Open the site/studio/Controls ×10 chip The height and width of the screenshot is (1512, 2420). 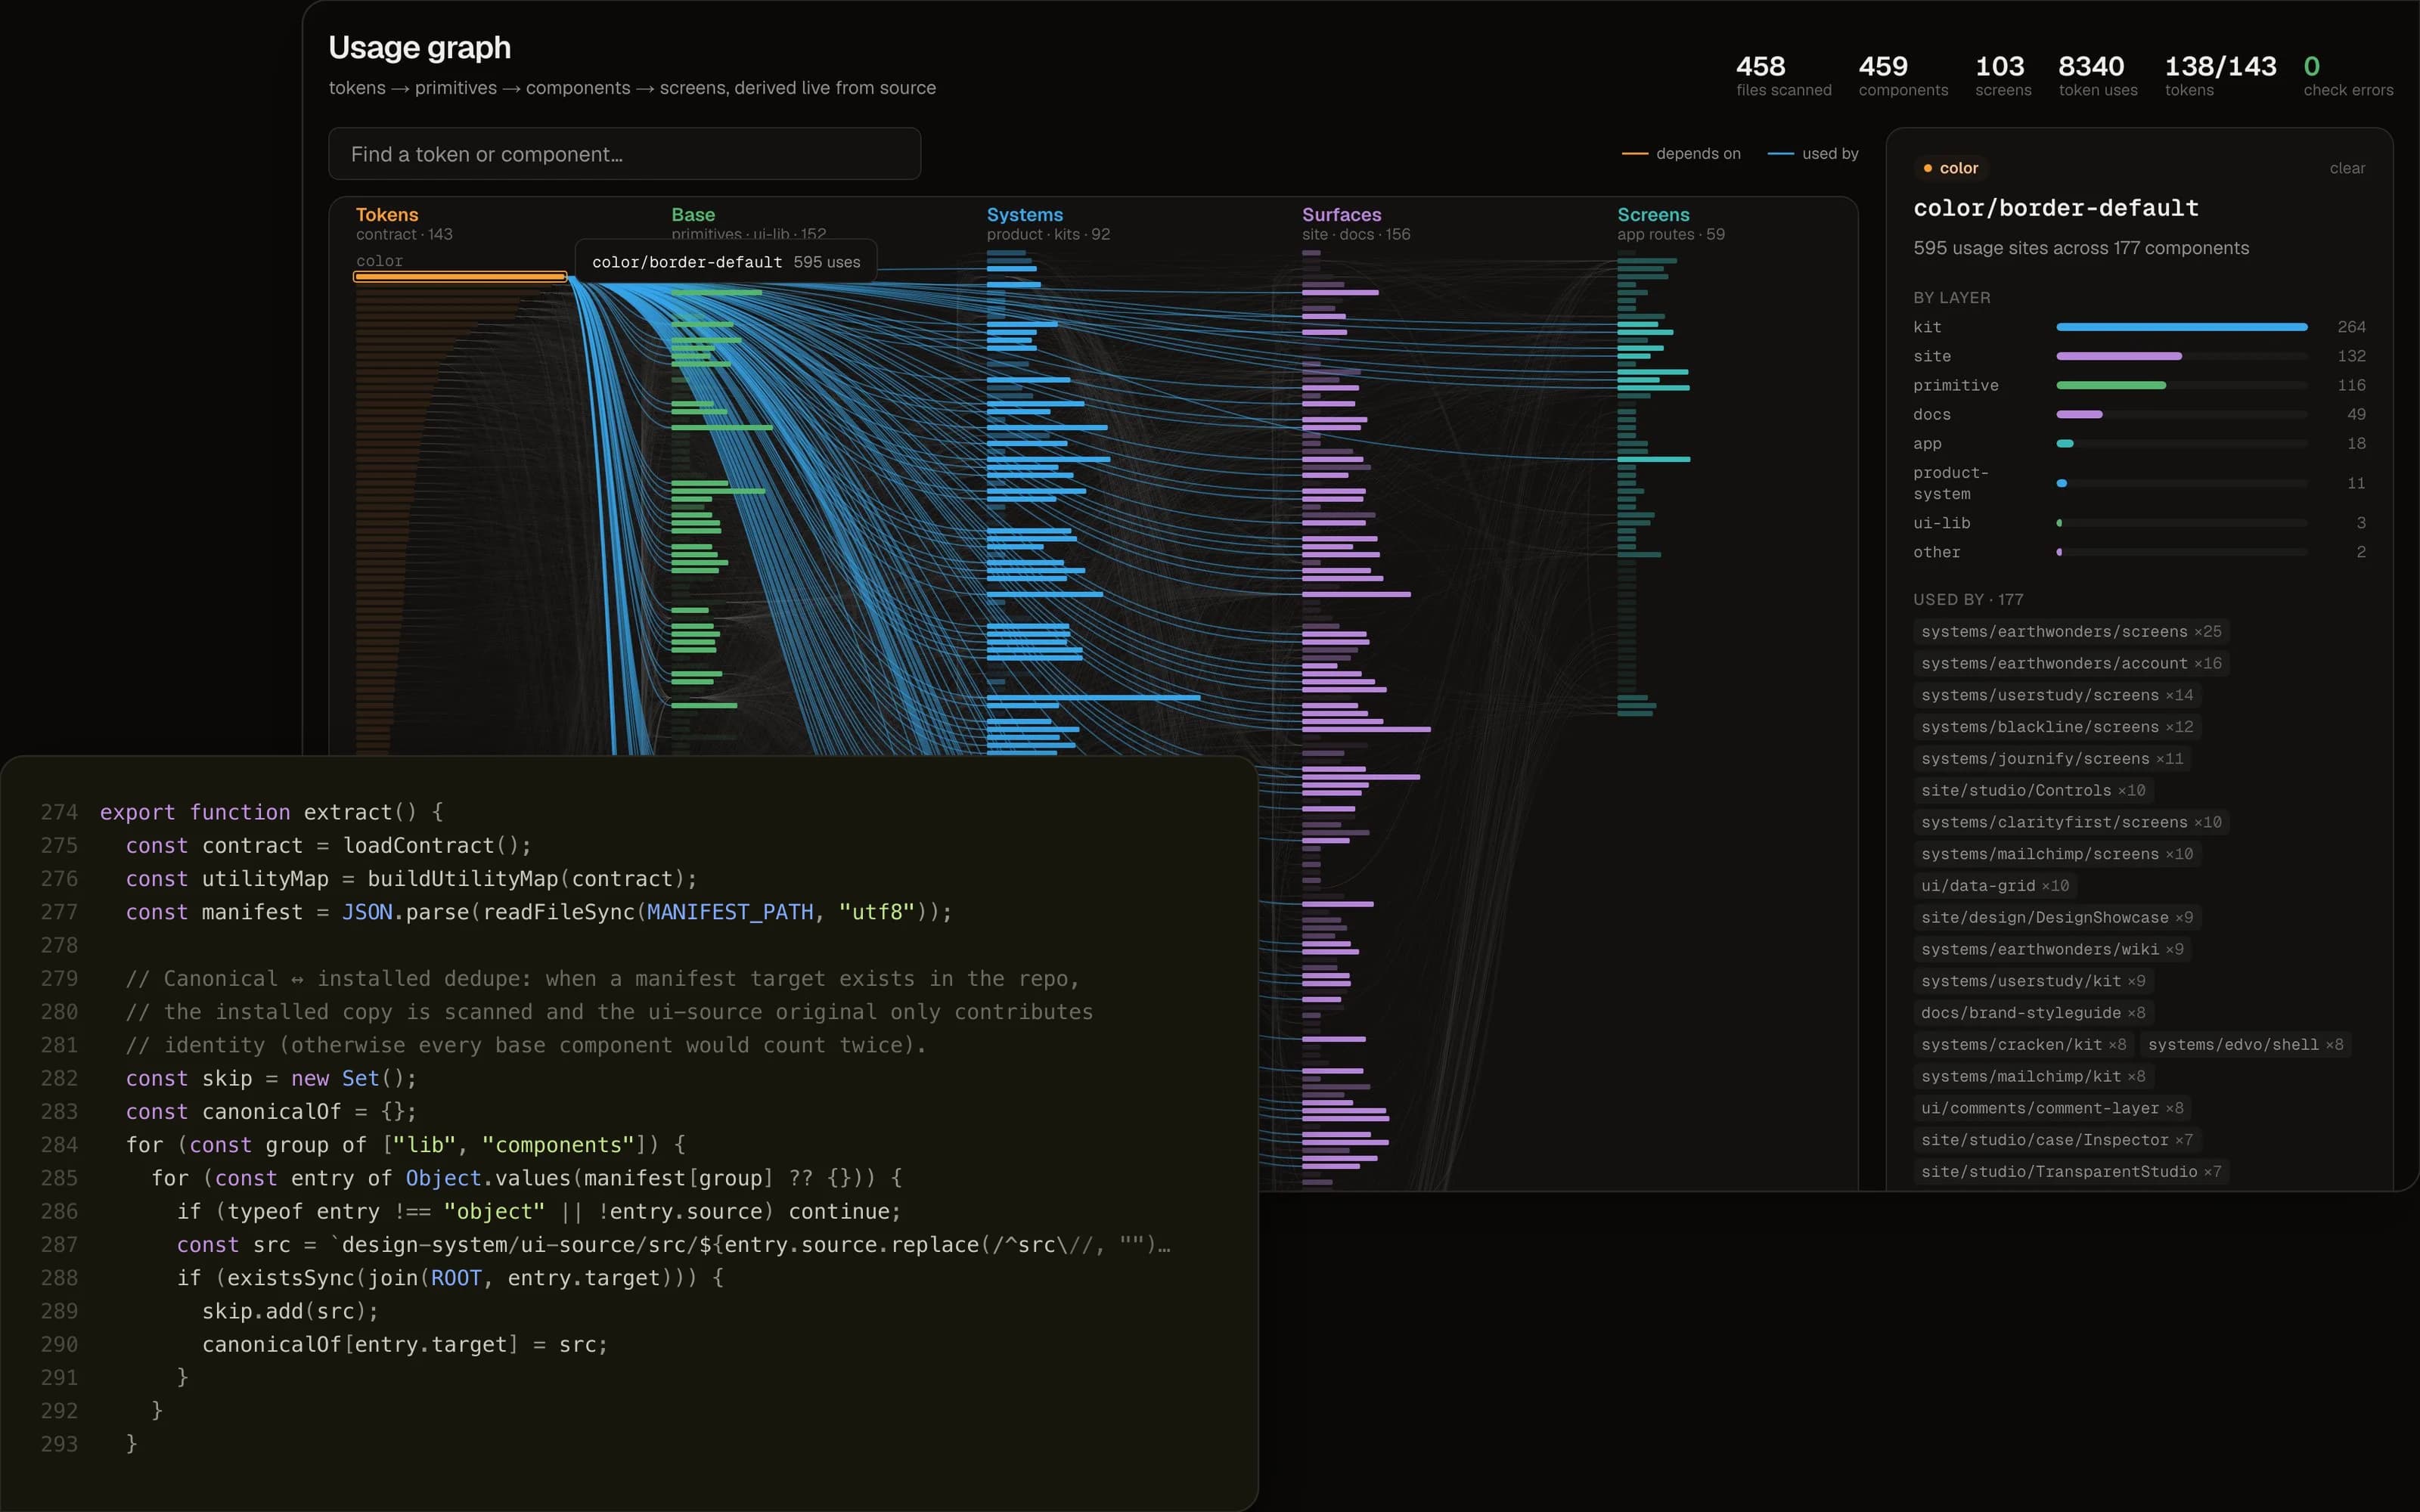tap(2033, 791)
